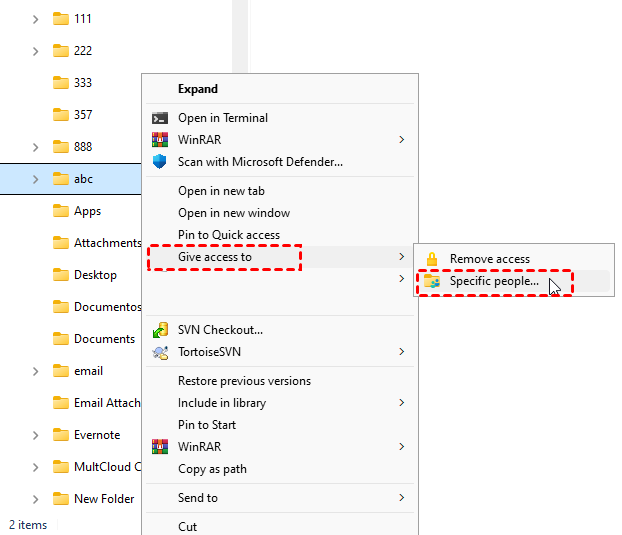
Task: Open the Send to submenu arrow
Action: 402,498
